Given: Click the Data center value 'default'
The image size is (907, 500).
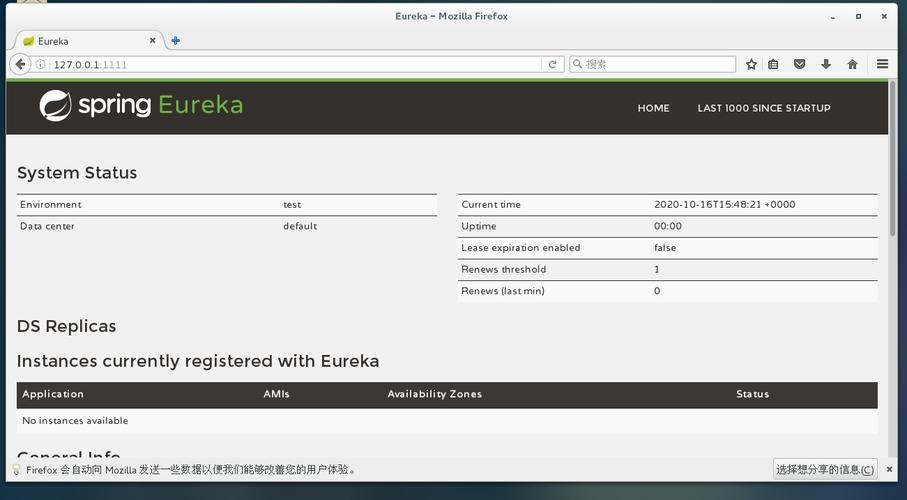Looking at the screenshot, I should pos(300,226).
